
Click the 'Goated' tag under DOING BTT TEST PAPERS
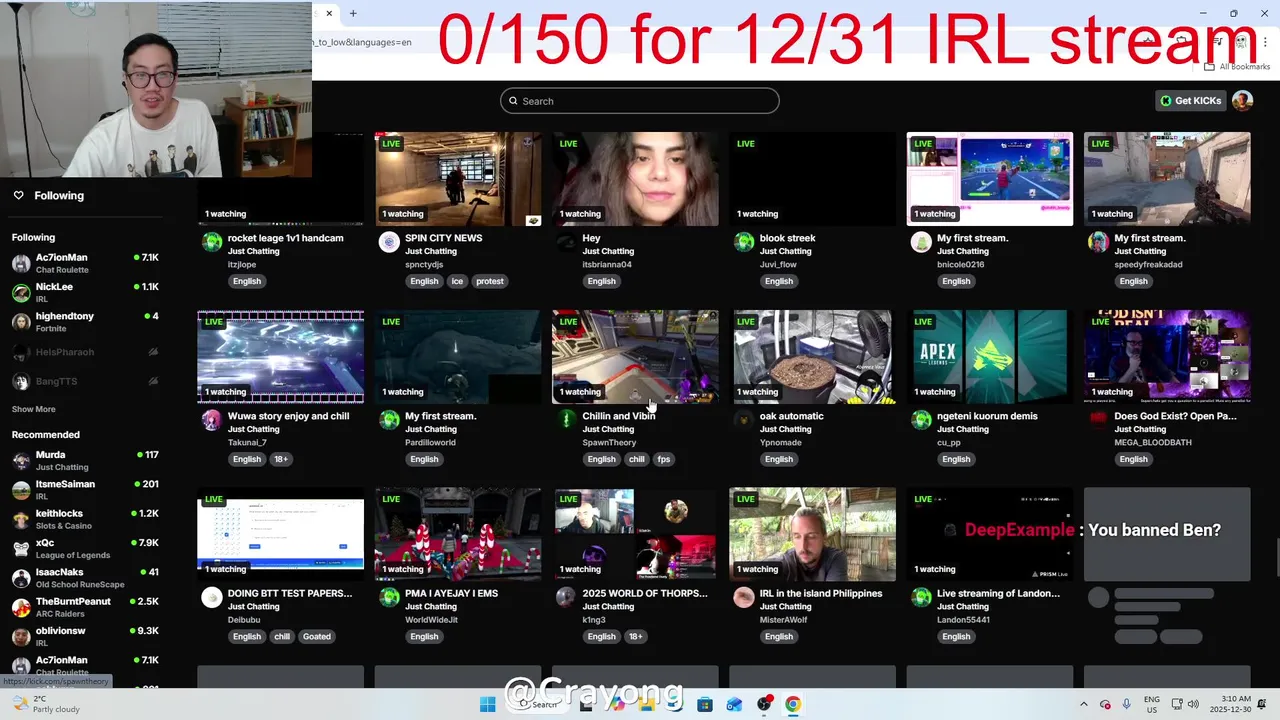point(316,636)
